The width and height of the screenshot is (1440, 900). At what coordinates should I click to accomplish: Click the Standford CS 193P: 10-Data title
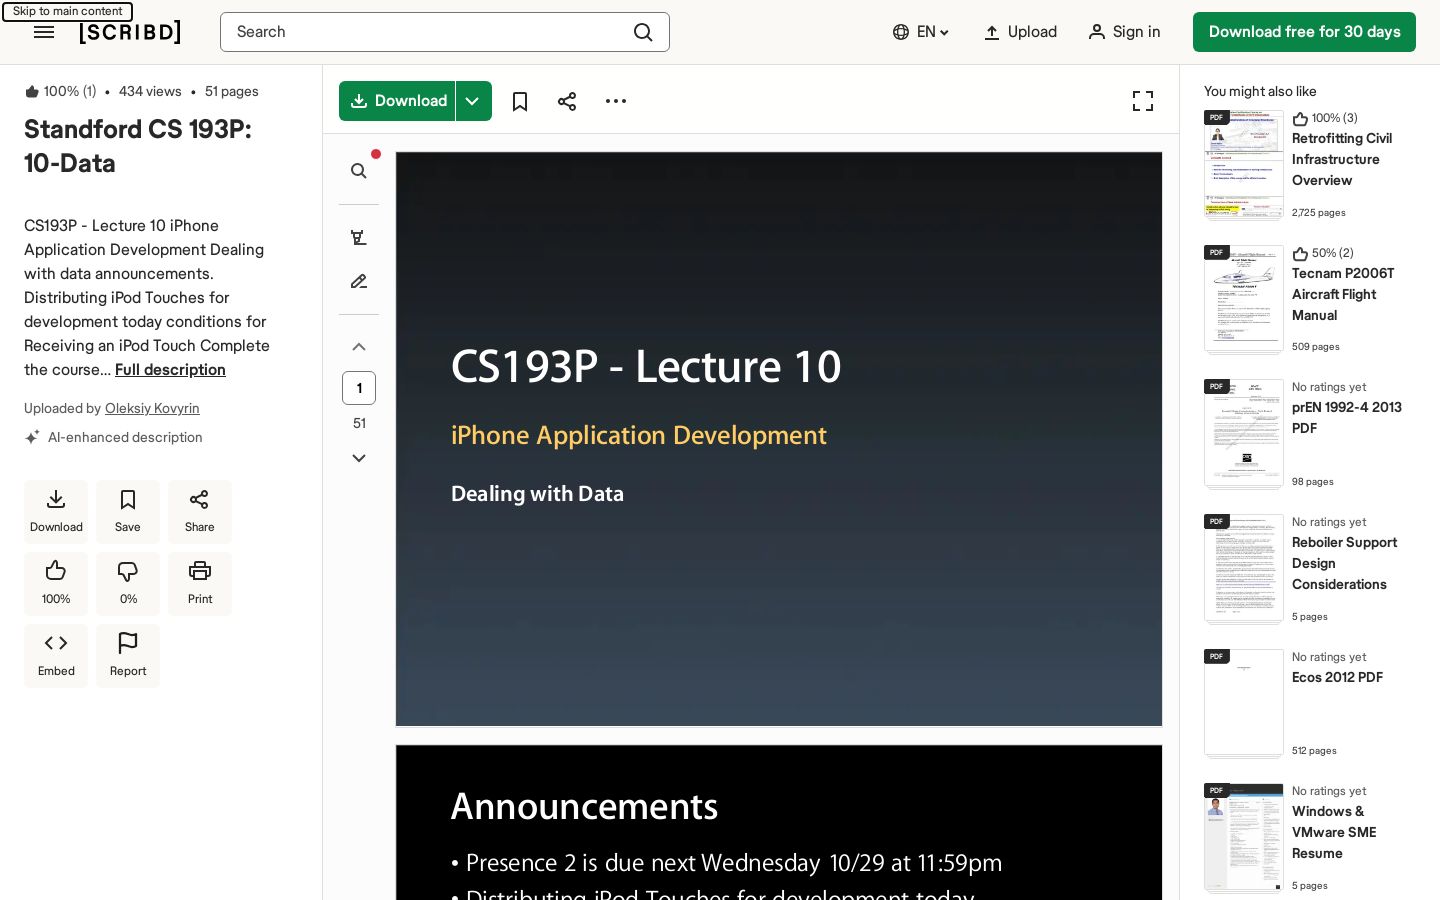pos(138,146)
